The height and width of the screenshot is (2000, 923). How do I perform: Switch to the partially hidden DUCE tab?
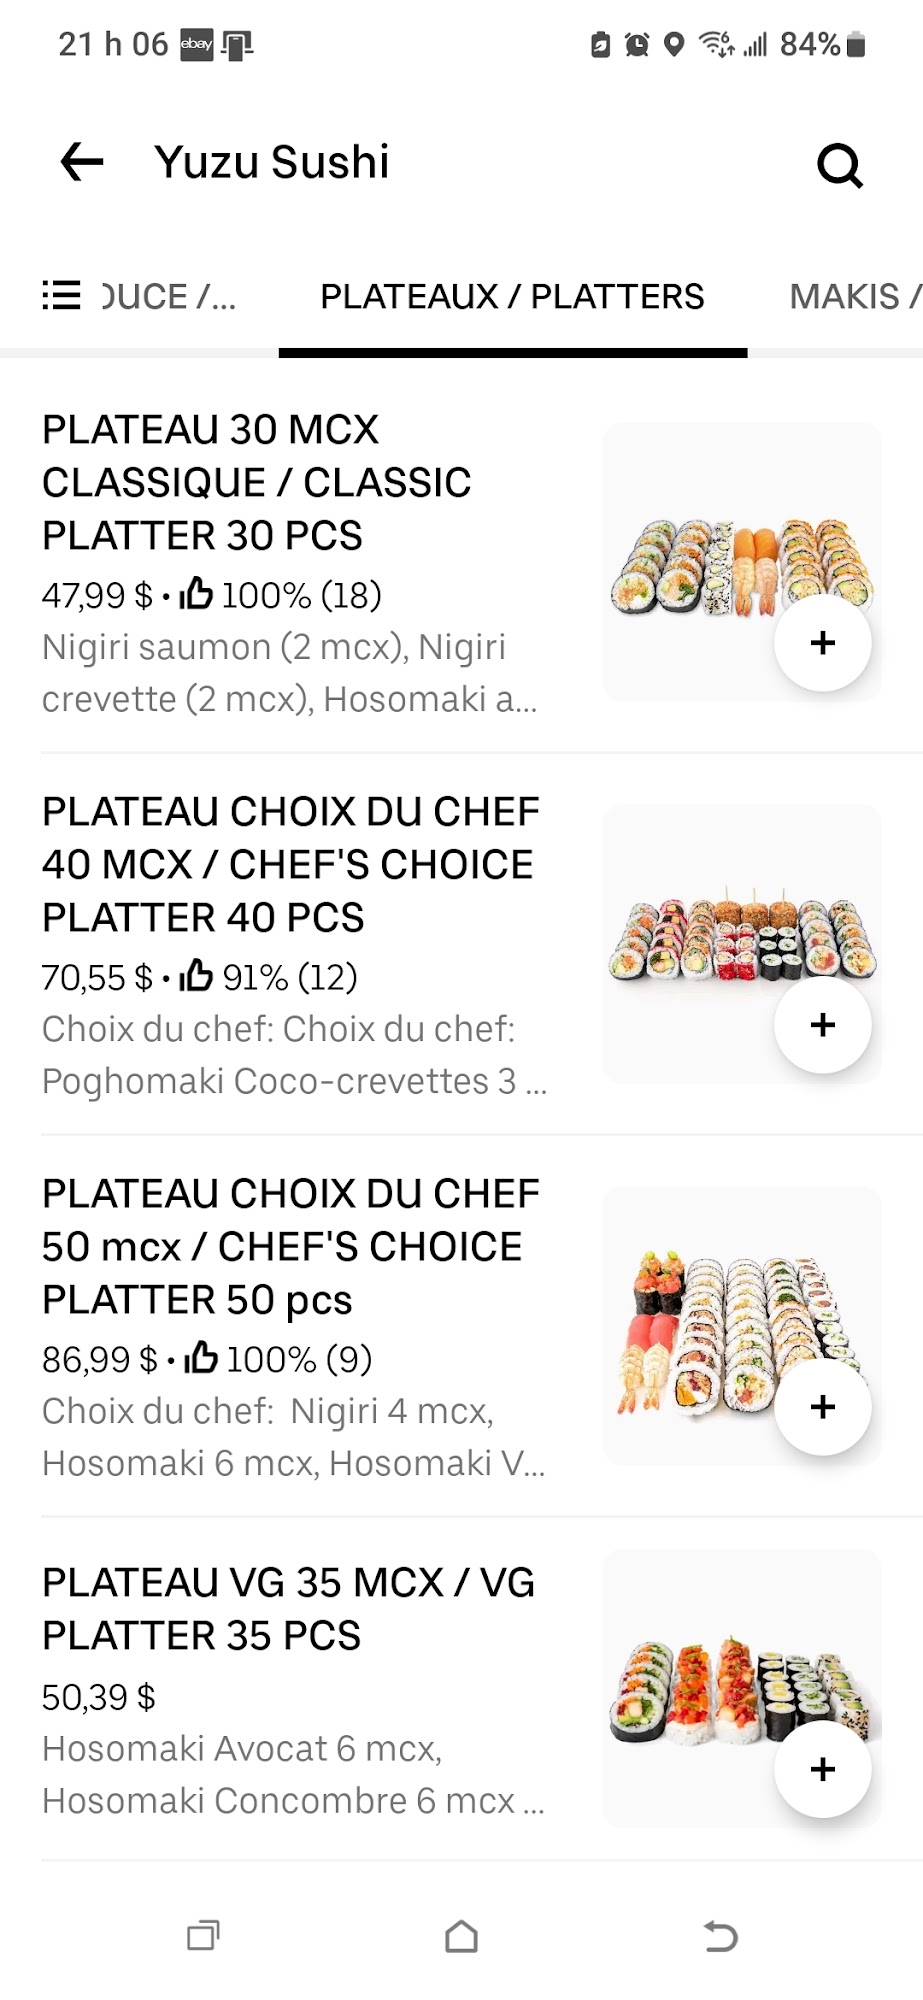pyautogui.click(x=169, y=296)
